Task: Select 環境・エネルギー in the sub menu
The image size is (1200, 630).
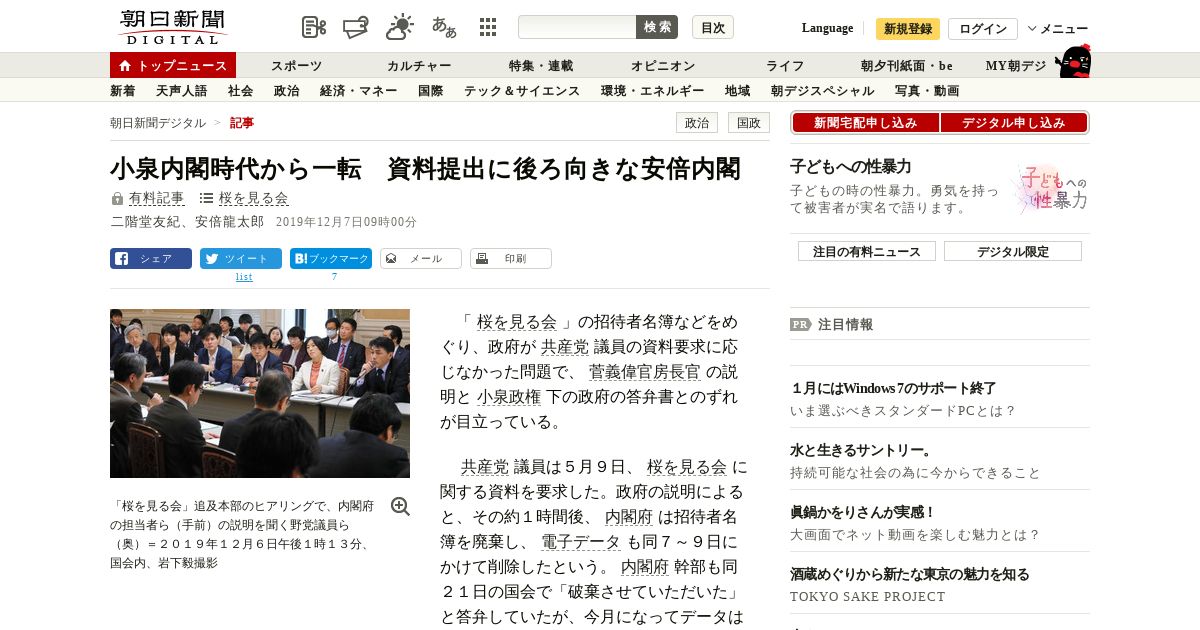Action: 652,90
